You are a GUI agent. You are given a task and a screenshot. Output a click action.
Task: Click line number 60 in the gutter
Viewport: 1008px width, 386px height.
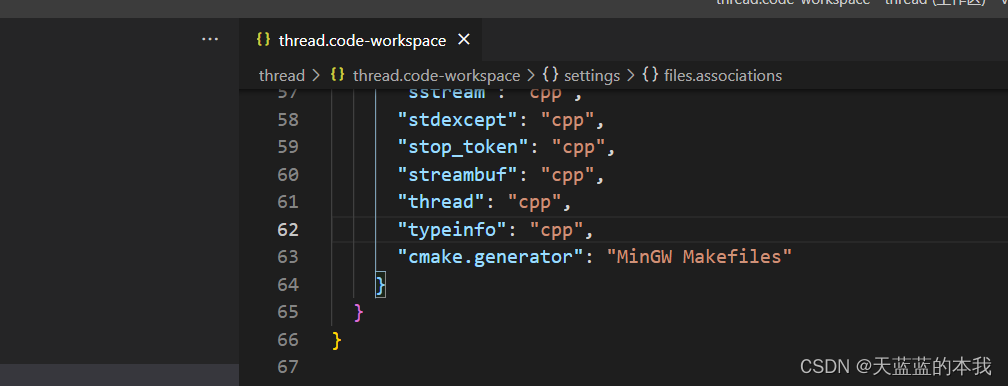tap(288, 175)
